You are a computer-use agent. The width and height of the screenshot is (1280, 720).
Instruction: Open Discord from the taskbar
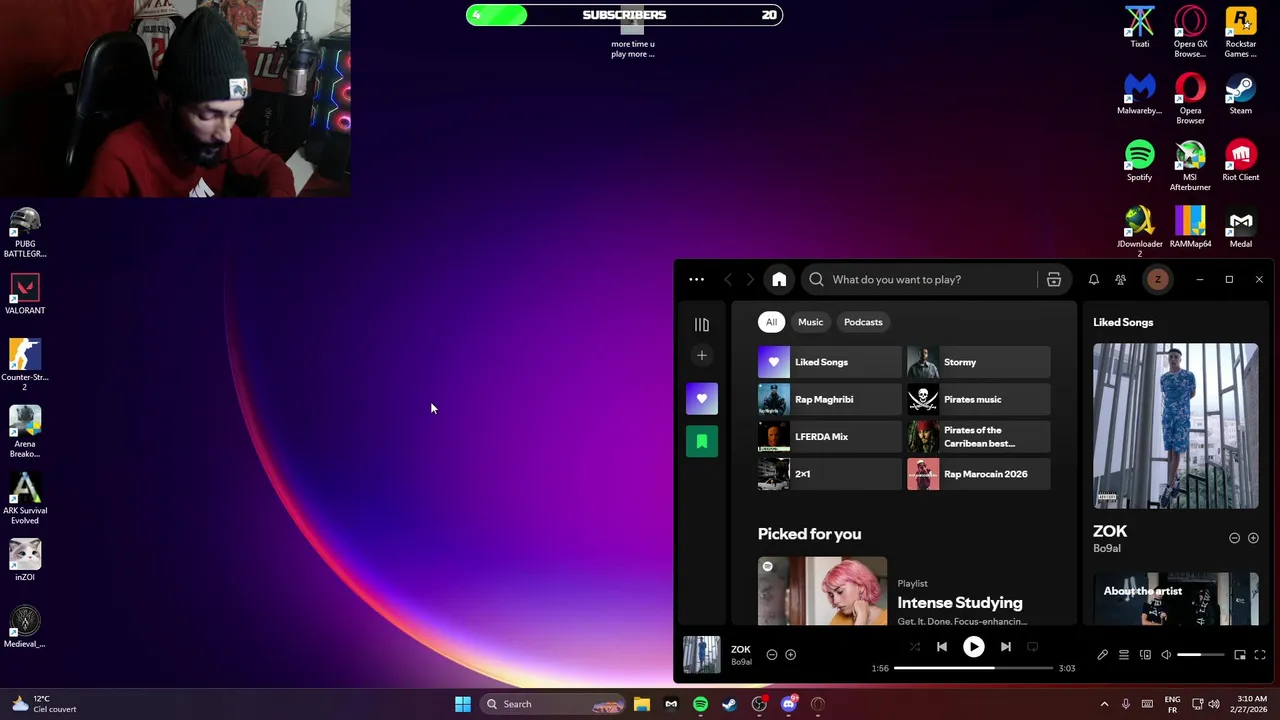point(789,704)
